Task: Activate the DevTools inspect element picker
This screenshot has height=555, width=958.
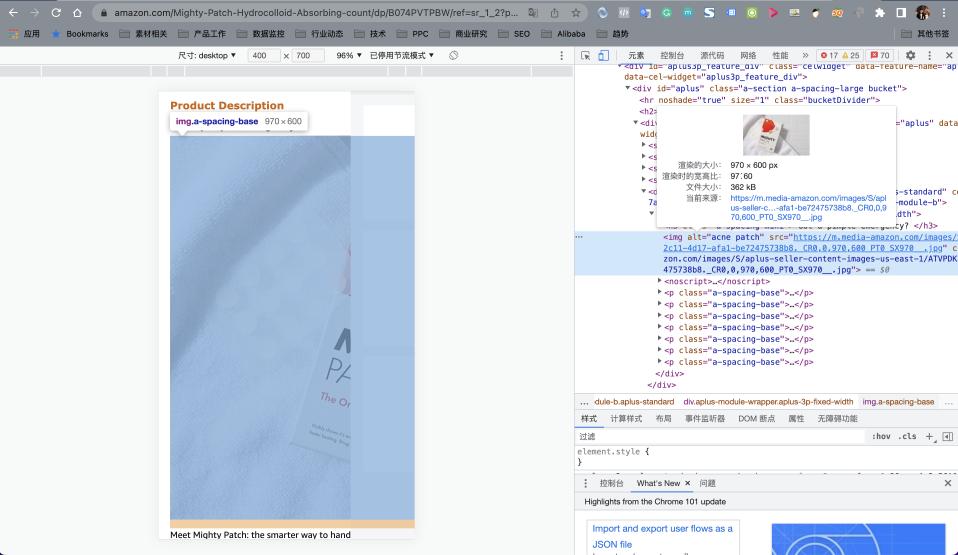Action: (585, 55)
